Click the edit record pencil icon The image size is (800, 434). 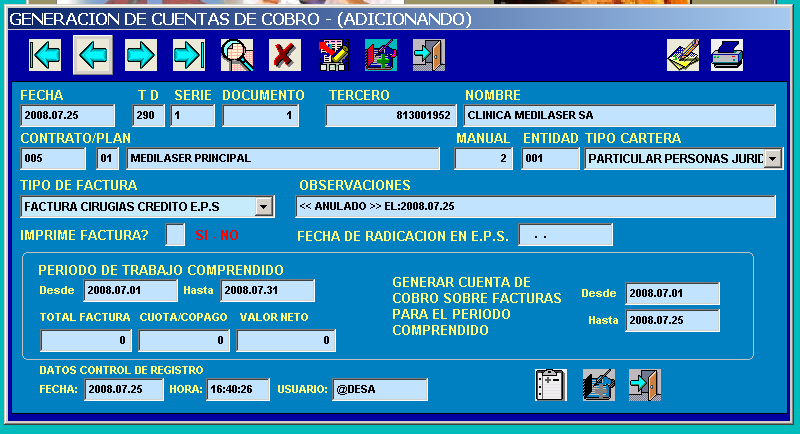[333, 55]
